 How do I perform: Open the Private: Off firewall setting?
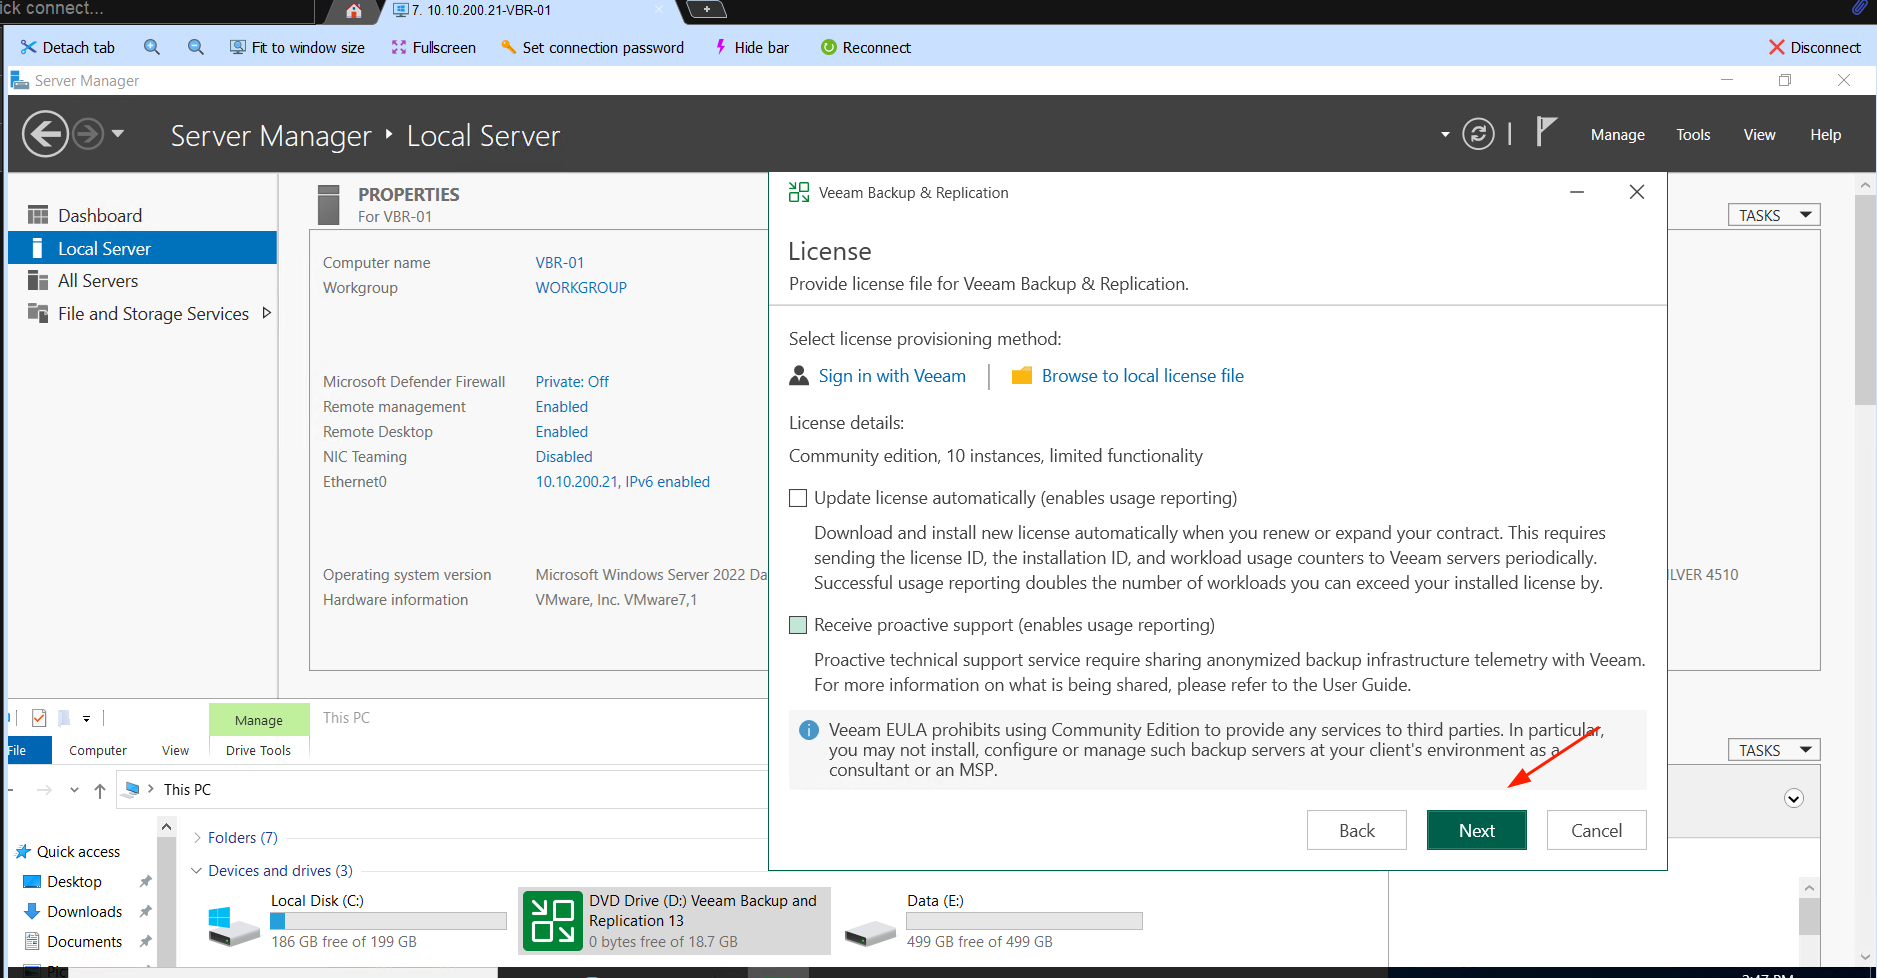[572, 382]
